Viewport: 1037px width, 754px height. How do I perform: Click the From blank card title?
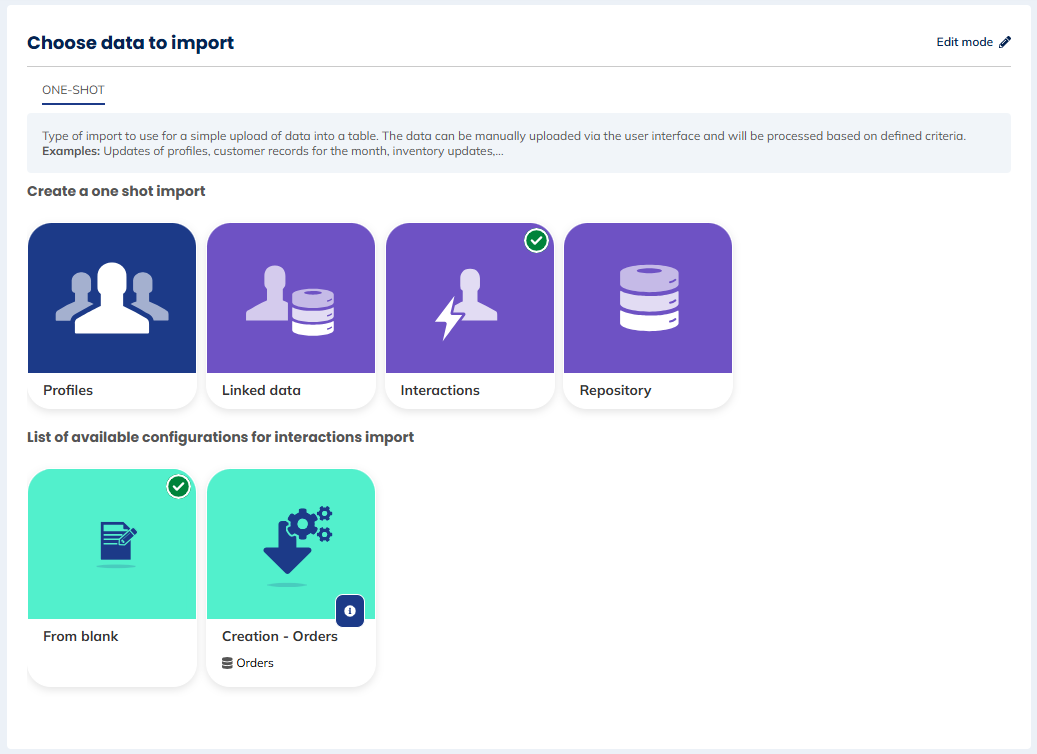80,636
